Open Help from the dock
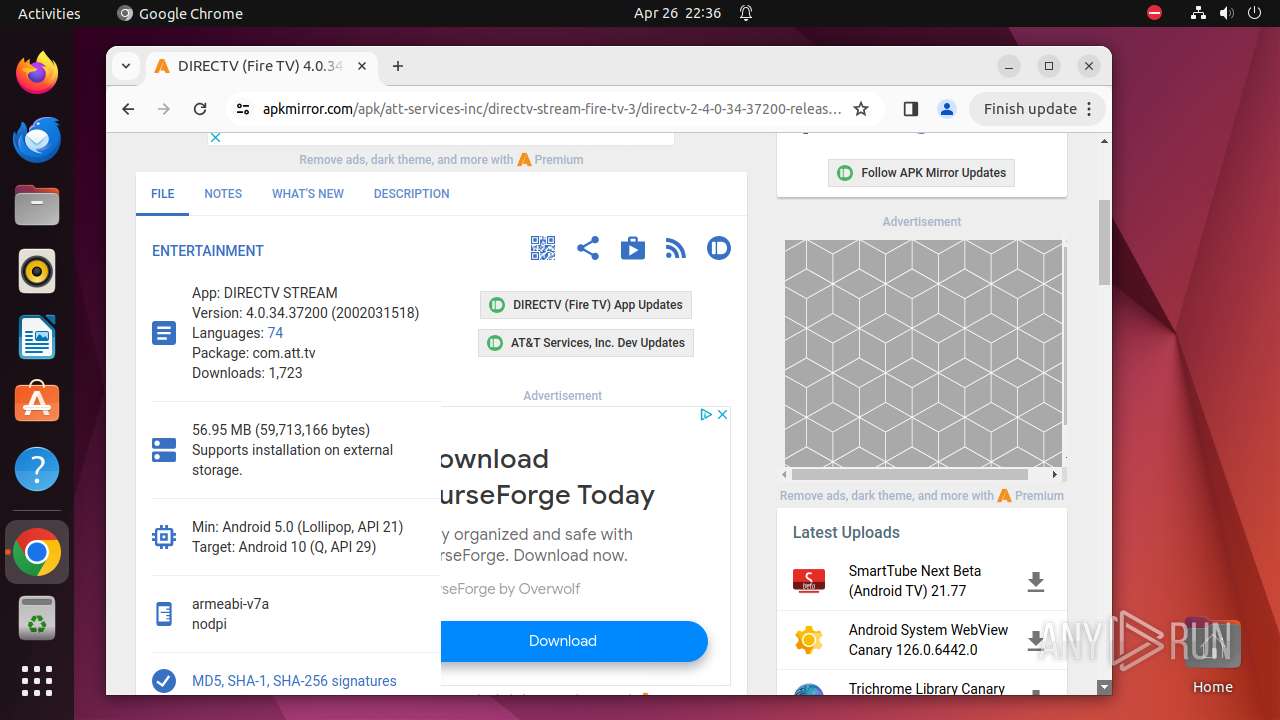Image resolution: width=1280 pixels, height=720 pixels. 37,469
